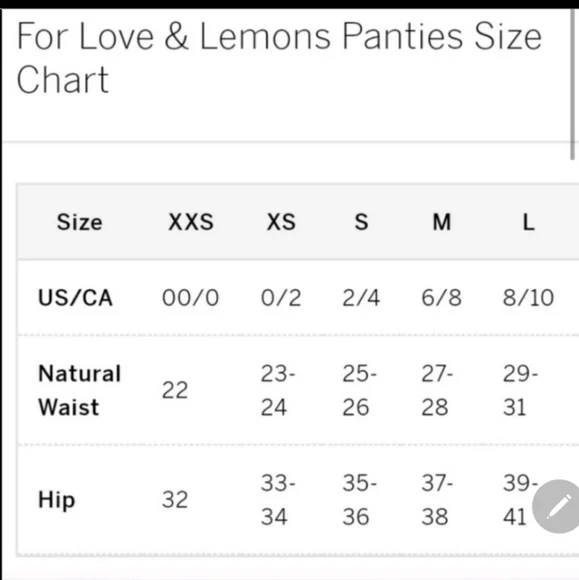
Task: Tap the pencil edit floating button
Action: [x=557, y=506]
